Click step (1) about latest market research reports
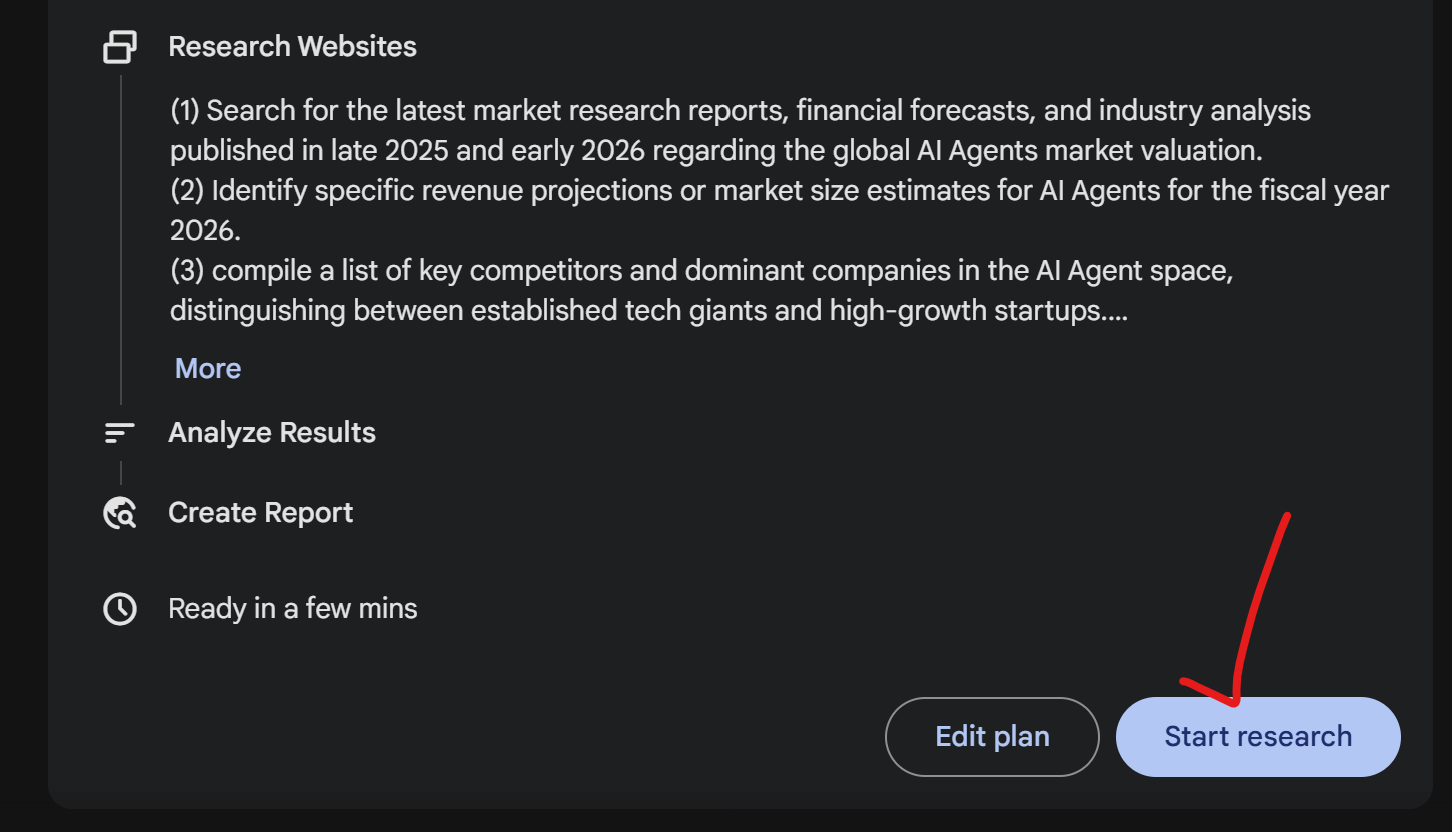Image resolution: width=1452 pixels, height=832 pixels. tap(740, 111)
